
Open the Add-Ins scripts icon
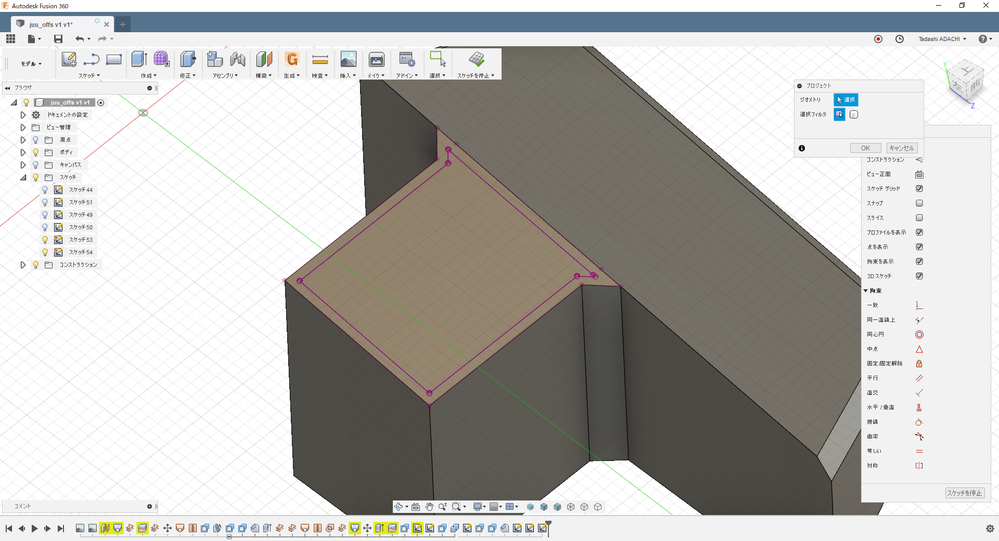tap(406, 60)
